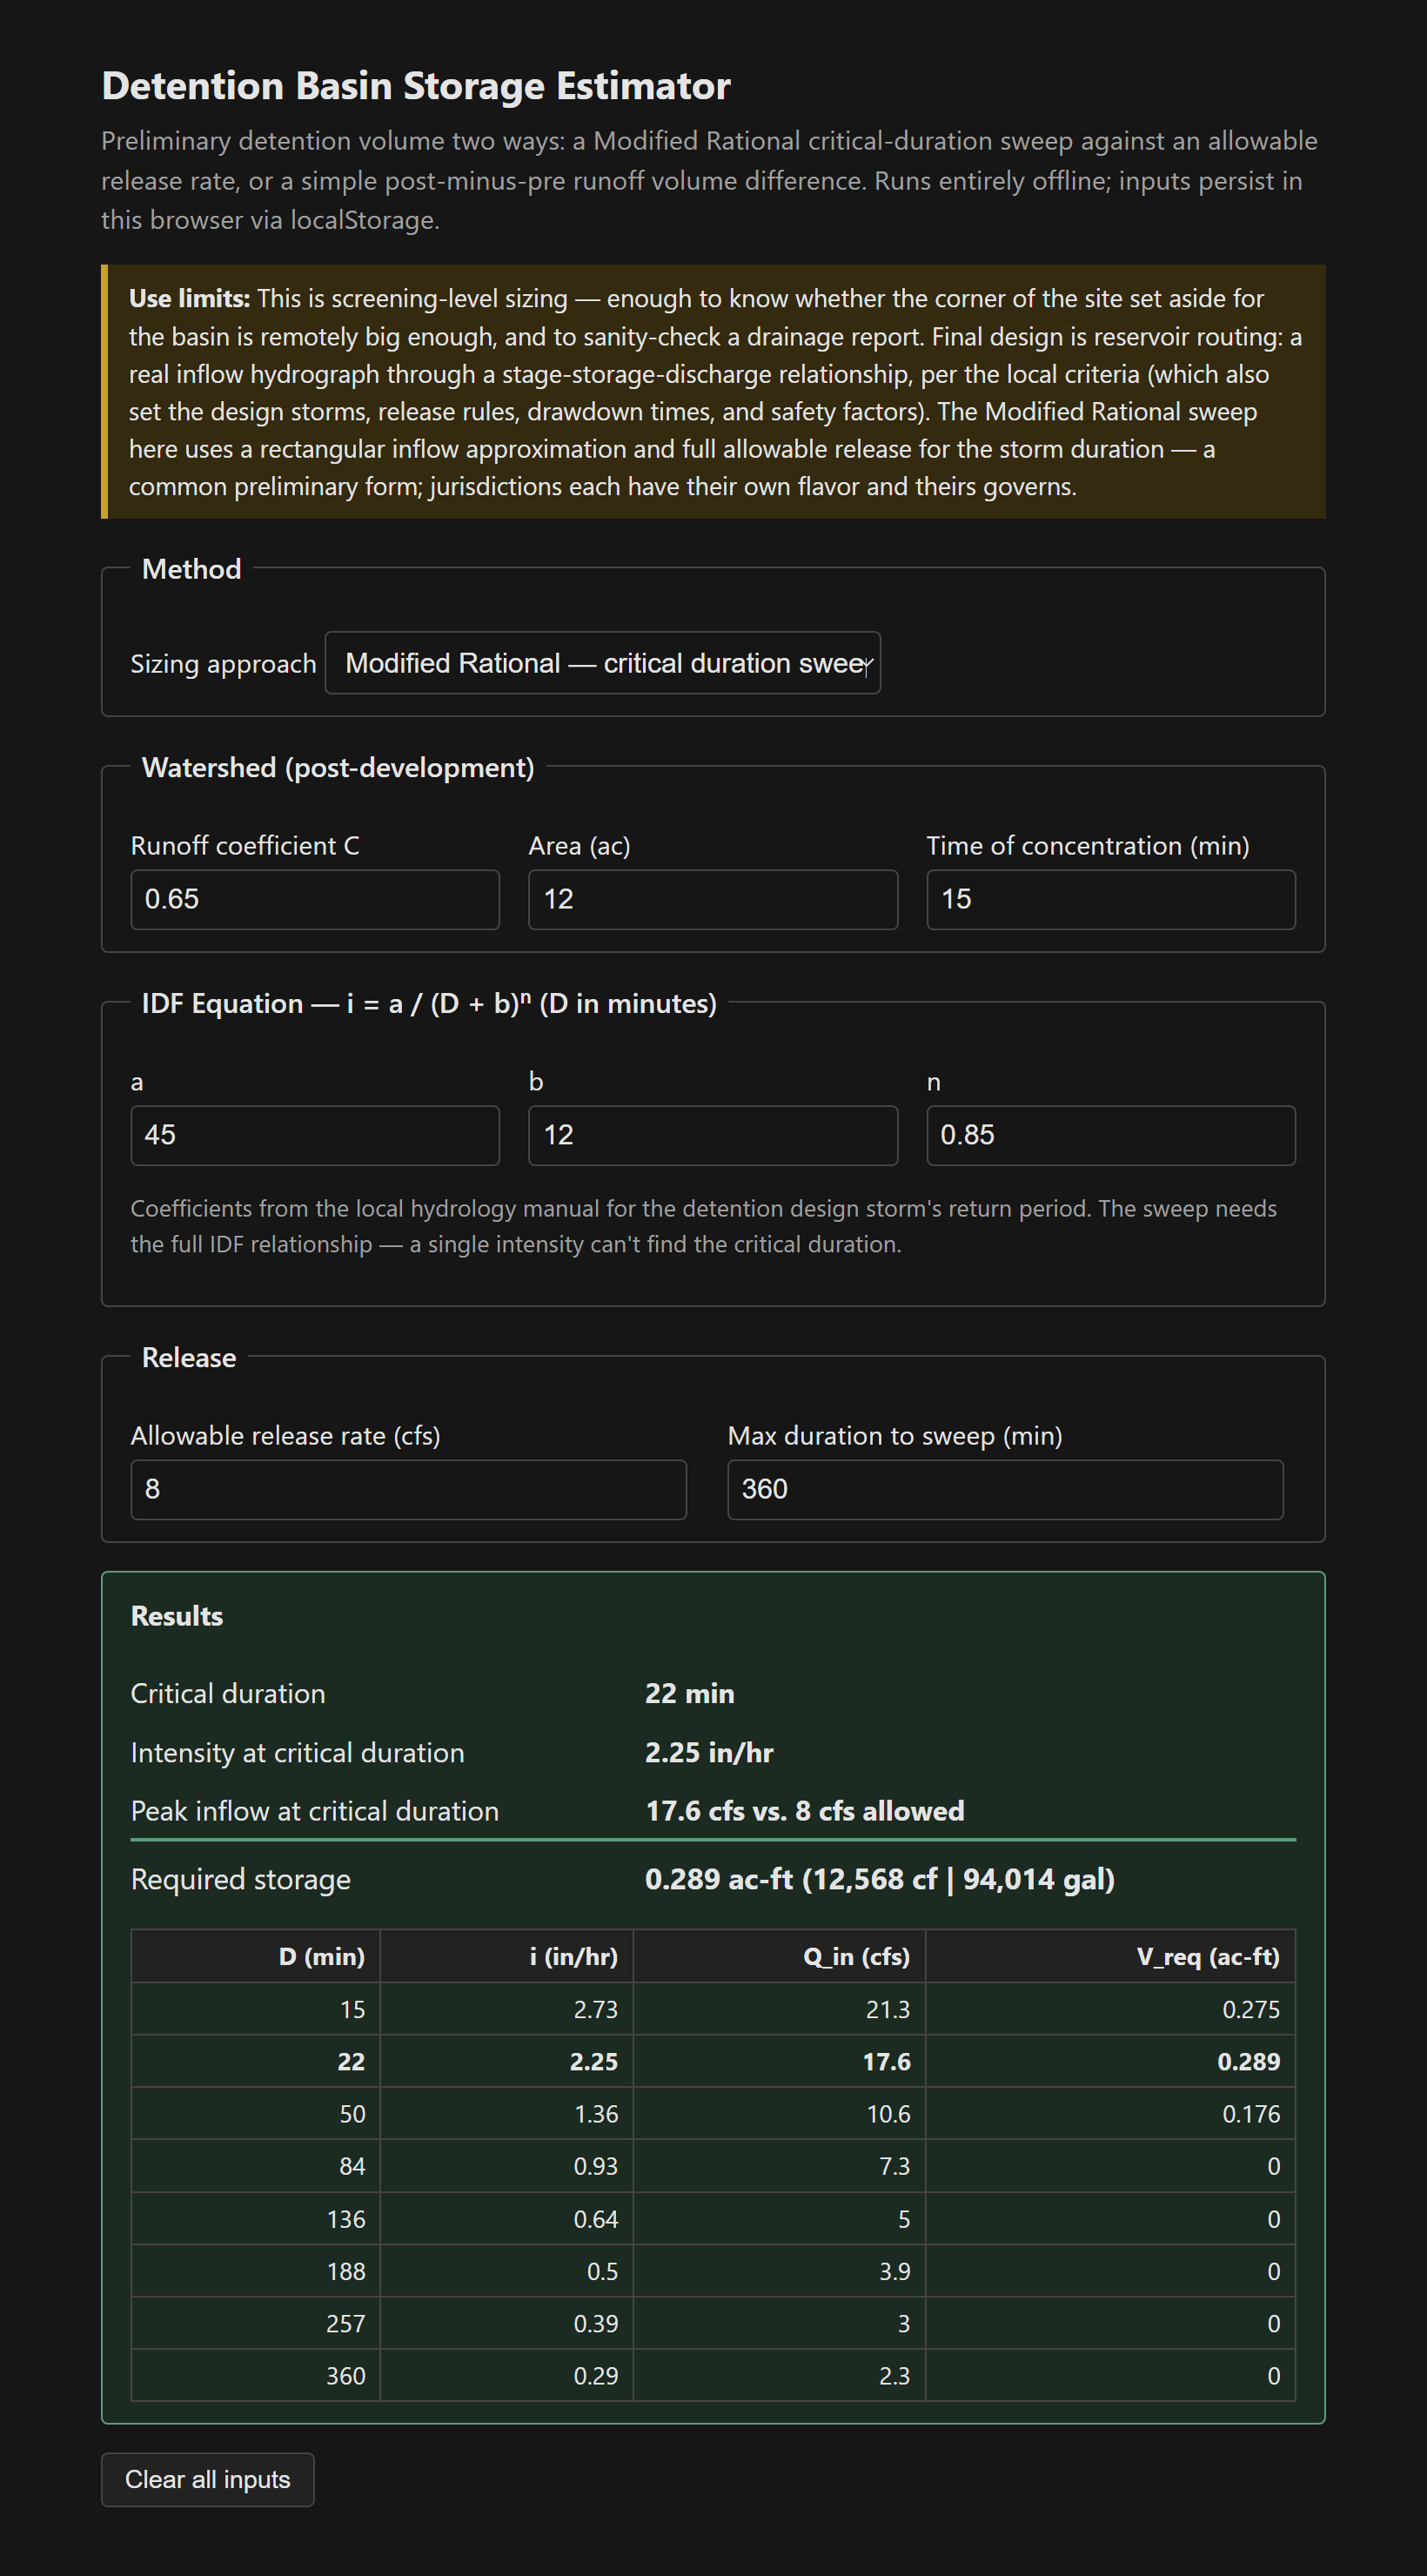Screen dimensions: 1427x2576
Task: Edit the Allowable release rate field
Action: (408, 1489)
